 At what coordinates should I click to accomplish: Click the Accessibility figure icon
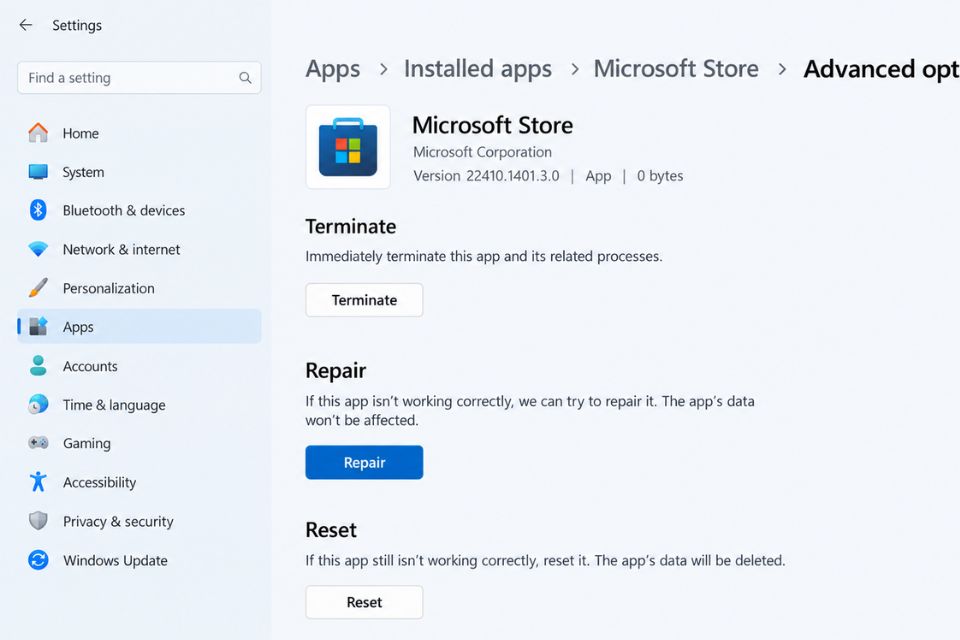[x=38, y=482]
